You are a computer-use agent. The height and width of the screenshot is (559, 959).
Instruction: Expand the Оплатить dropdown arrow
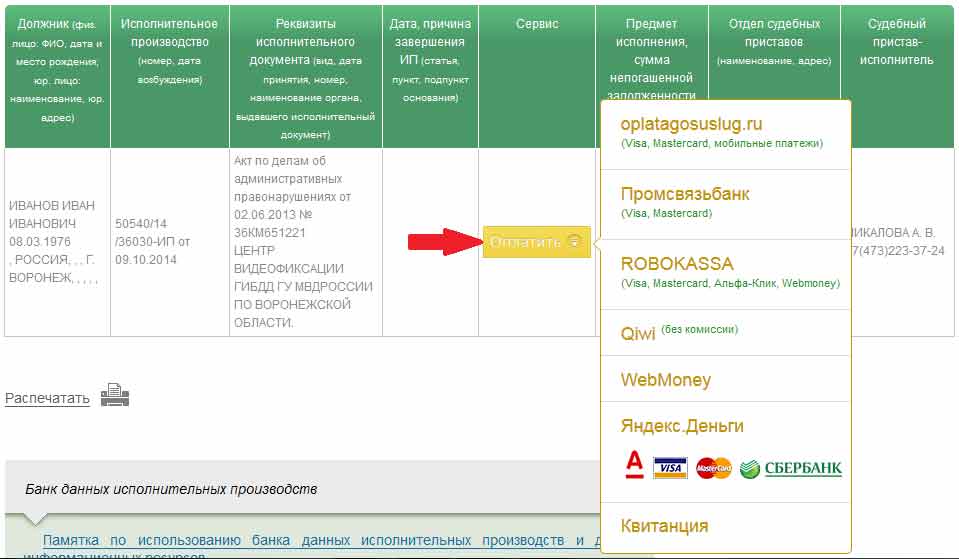[574, 242]
